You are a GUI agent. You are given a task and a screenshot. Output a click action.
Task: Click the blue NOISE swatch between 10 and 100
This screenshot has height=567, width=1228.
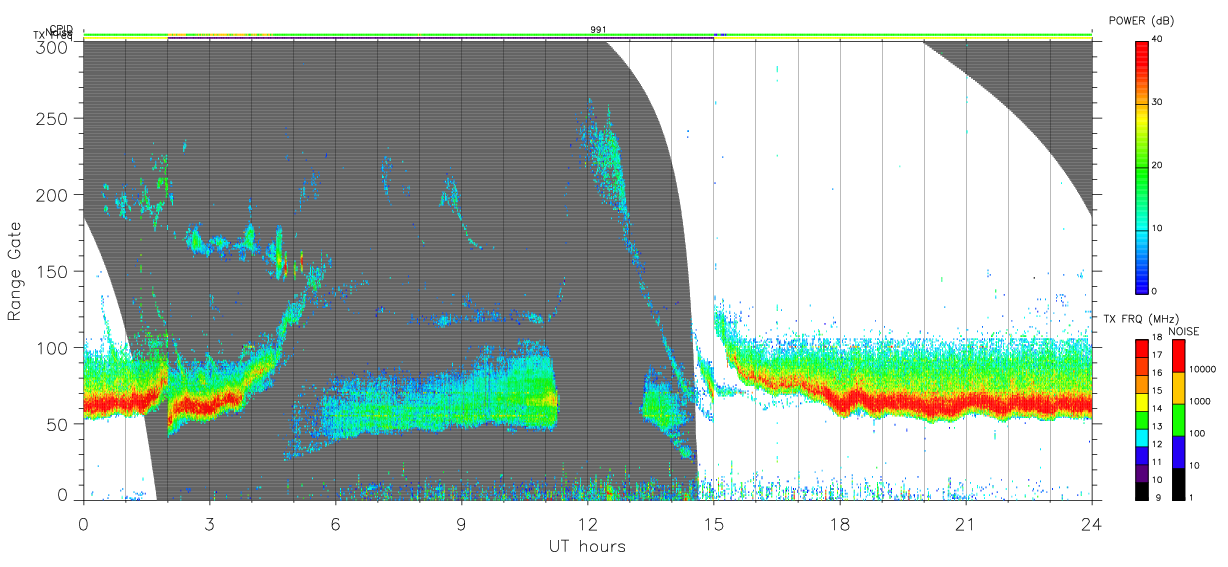coord(1177,452)
